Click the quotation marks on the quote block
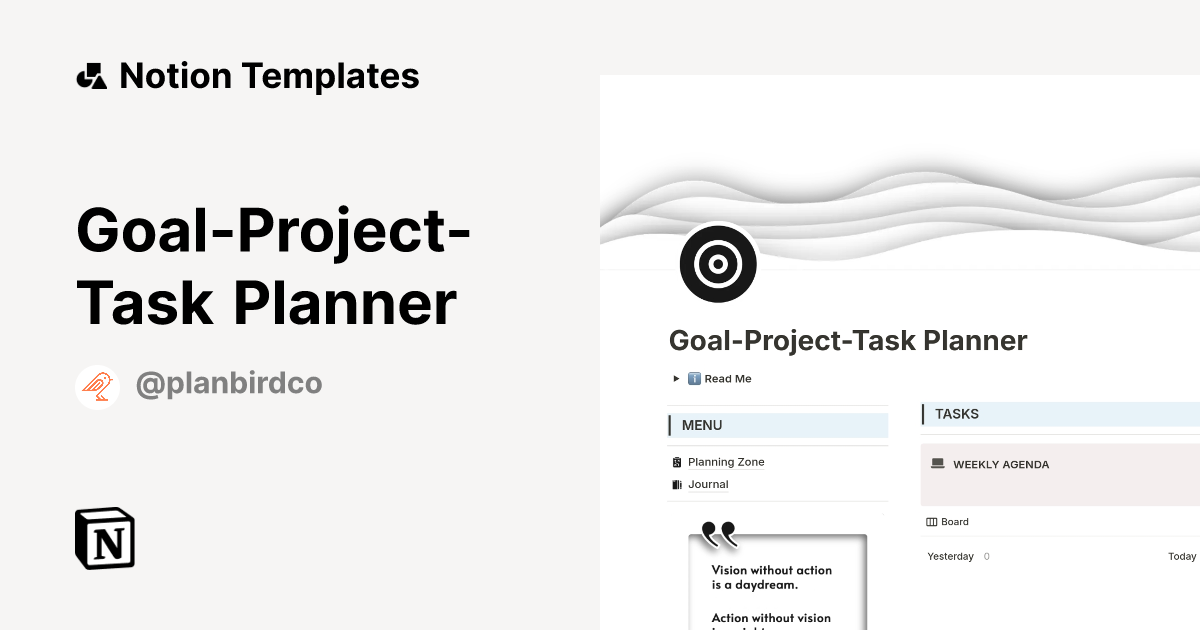This screenshot has width=1200, height=630. [x=719, y=535]
